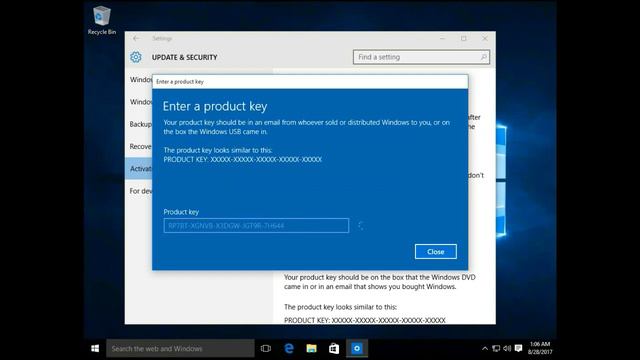The image size is (640, 360).
Task: Open Task View from the taskbar
Action: [266, 349]
